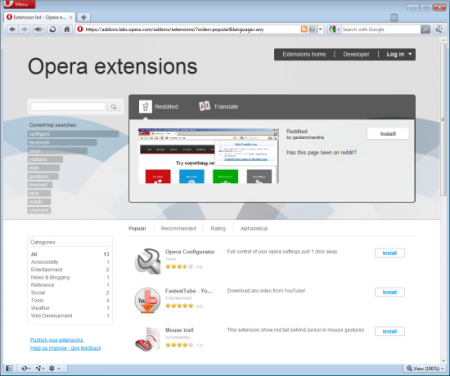Install the featured Reddited extension
450x376 pixels.
click(x=388, y=134)
